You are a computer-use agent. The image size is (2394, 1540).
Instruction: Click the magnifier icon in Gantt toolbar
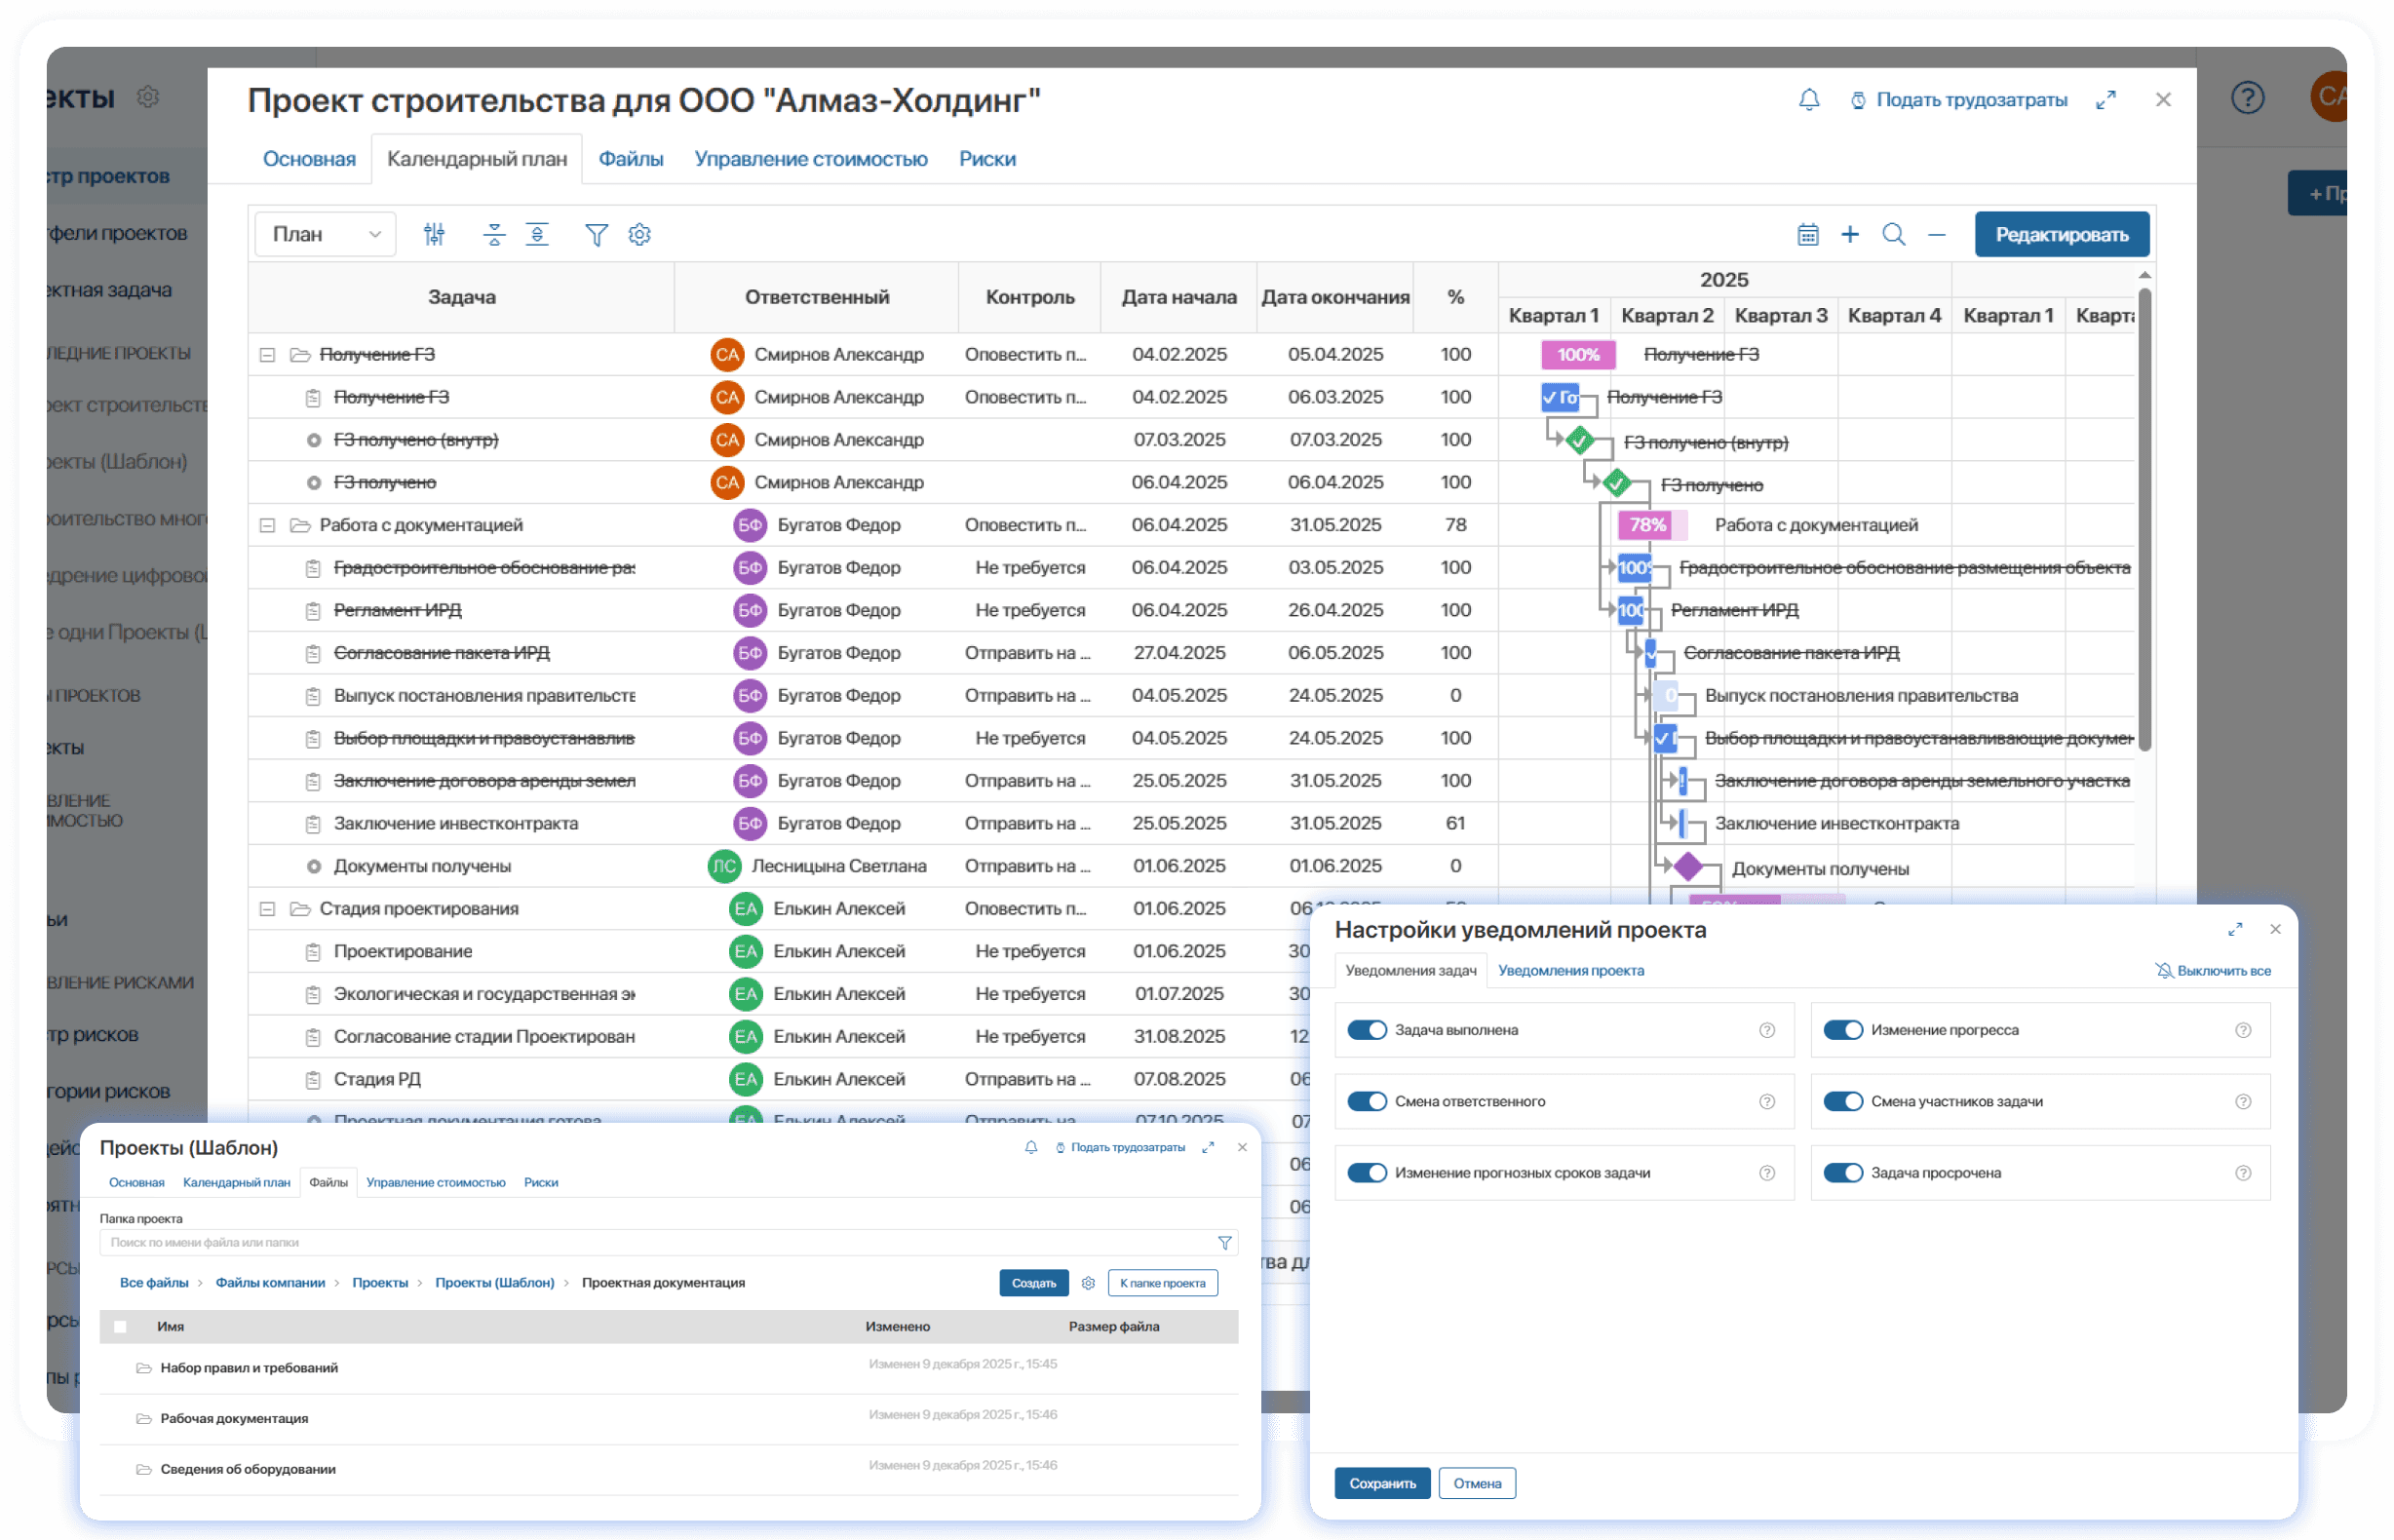[x=1893, y=235]
